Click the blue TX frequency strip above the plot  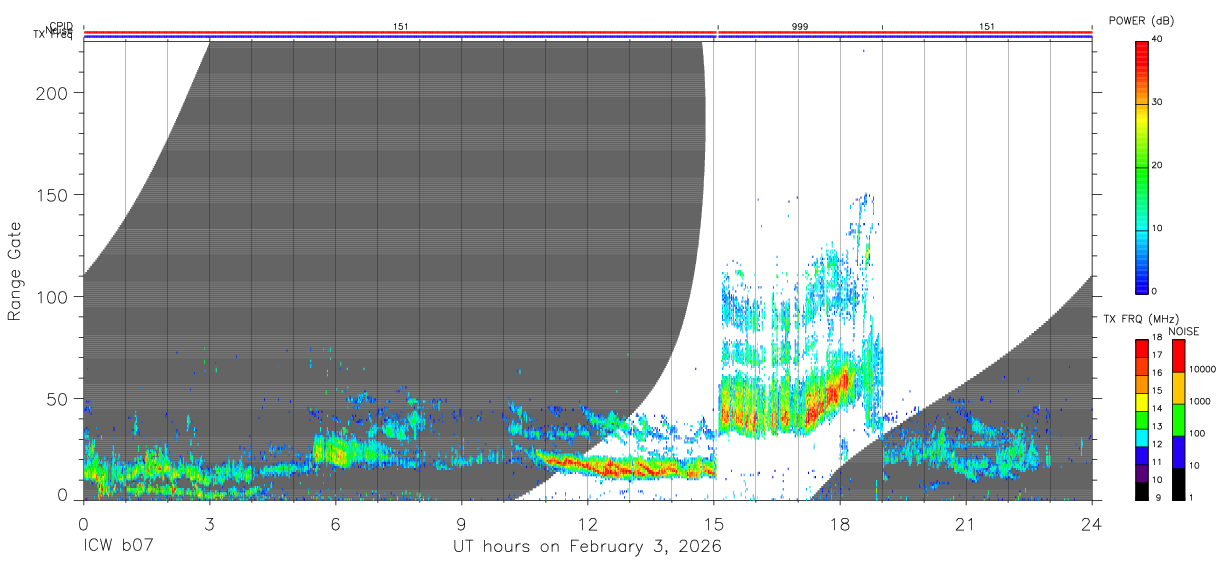pos(588,37)
